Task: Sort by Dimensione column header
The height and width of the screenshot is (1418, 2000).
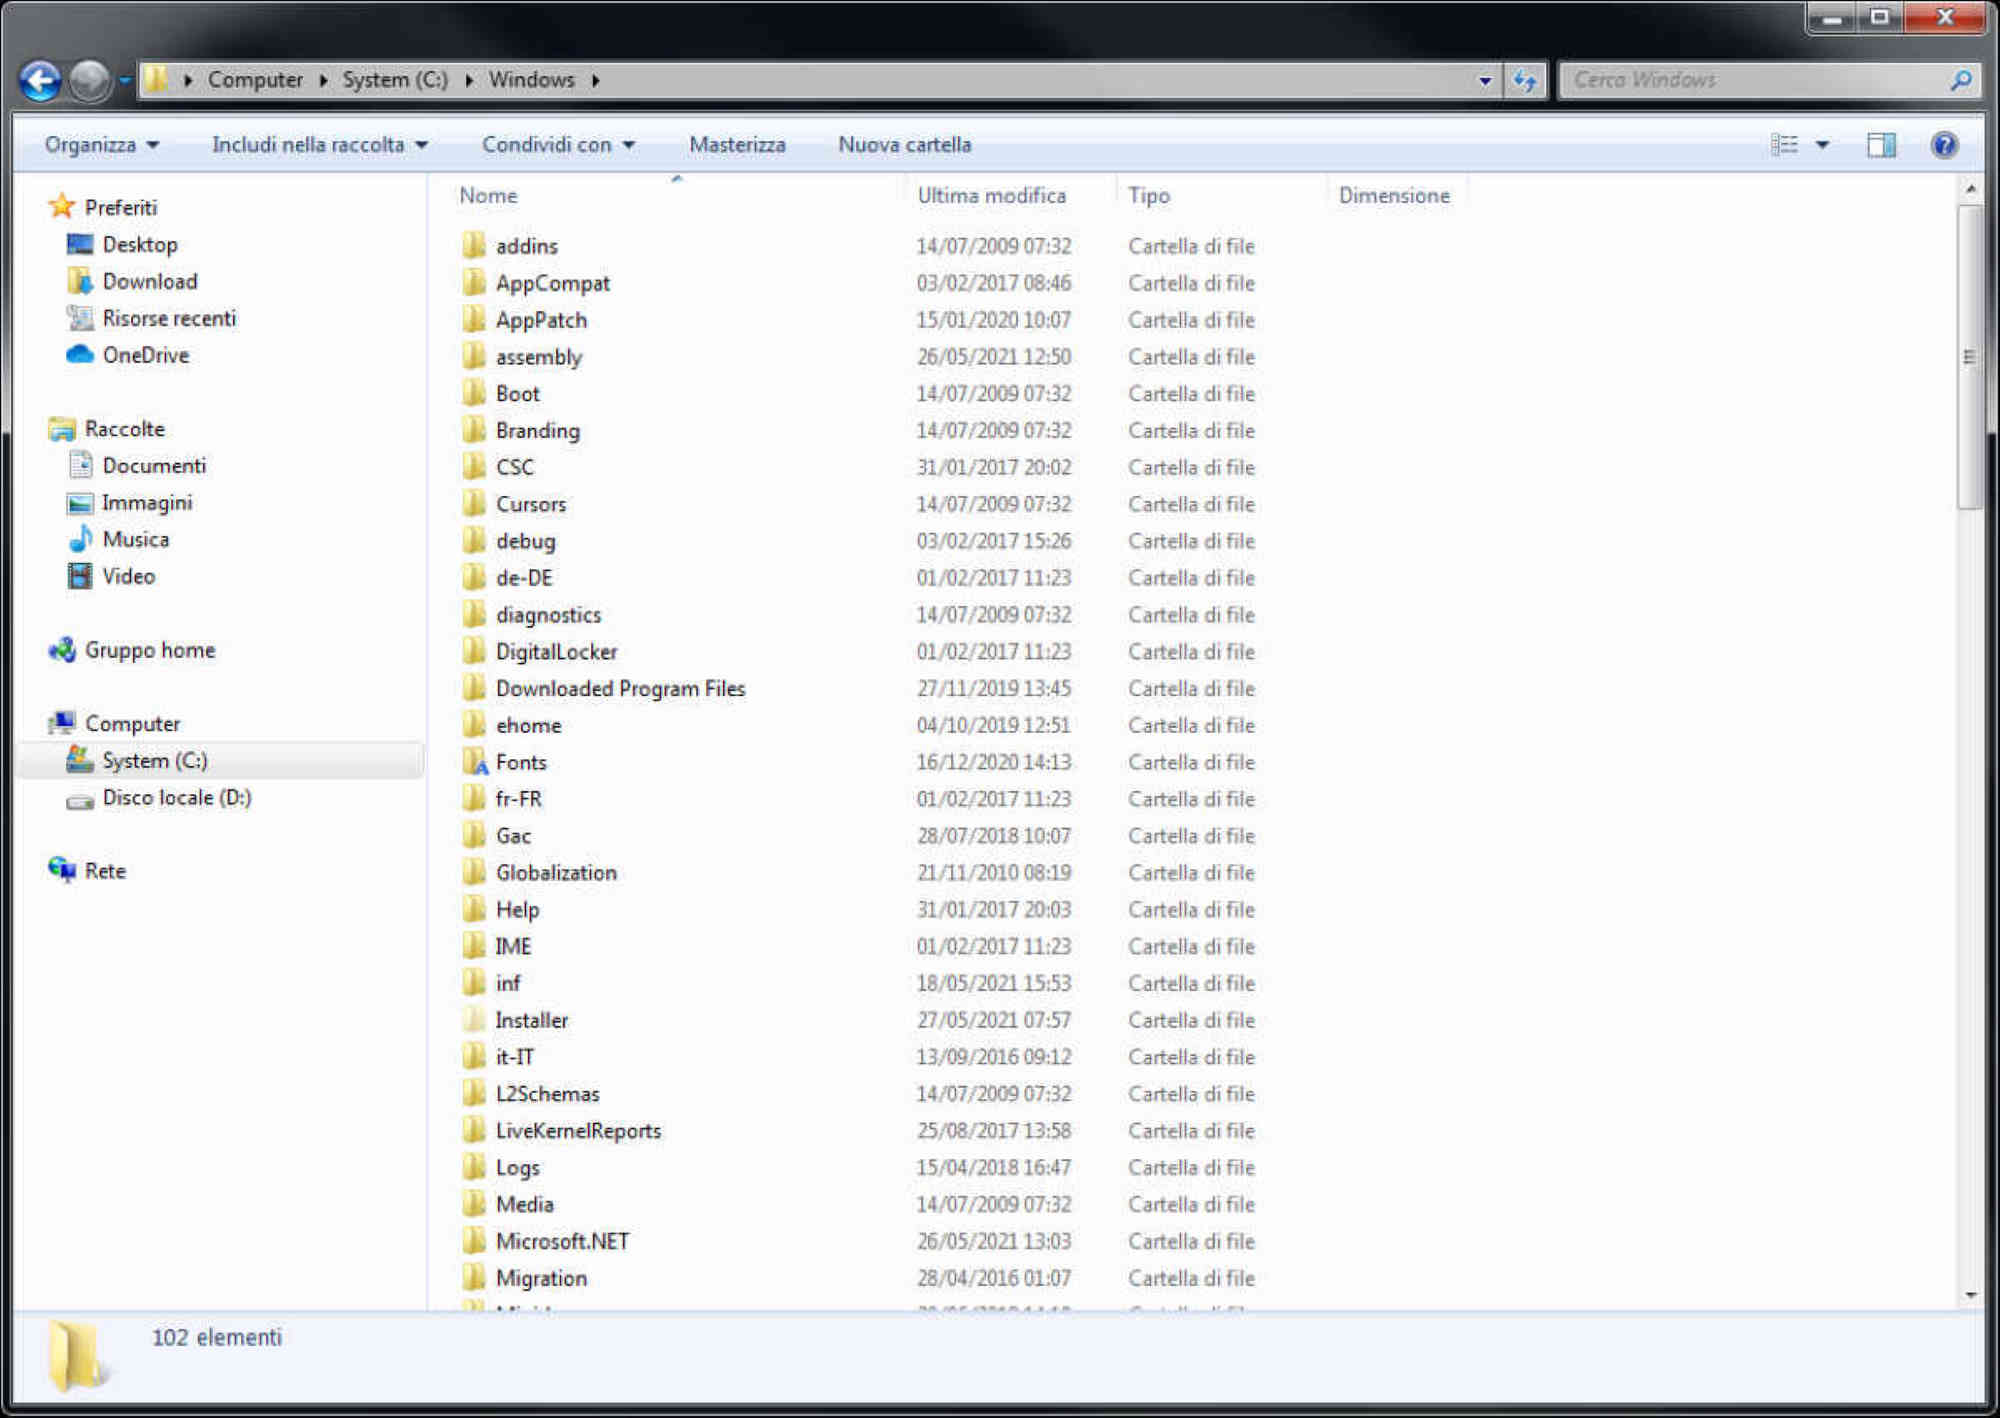Action: tap(1396, 195)
